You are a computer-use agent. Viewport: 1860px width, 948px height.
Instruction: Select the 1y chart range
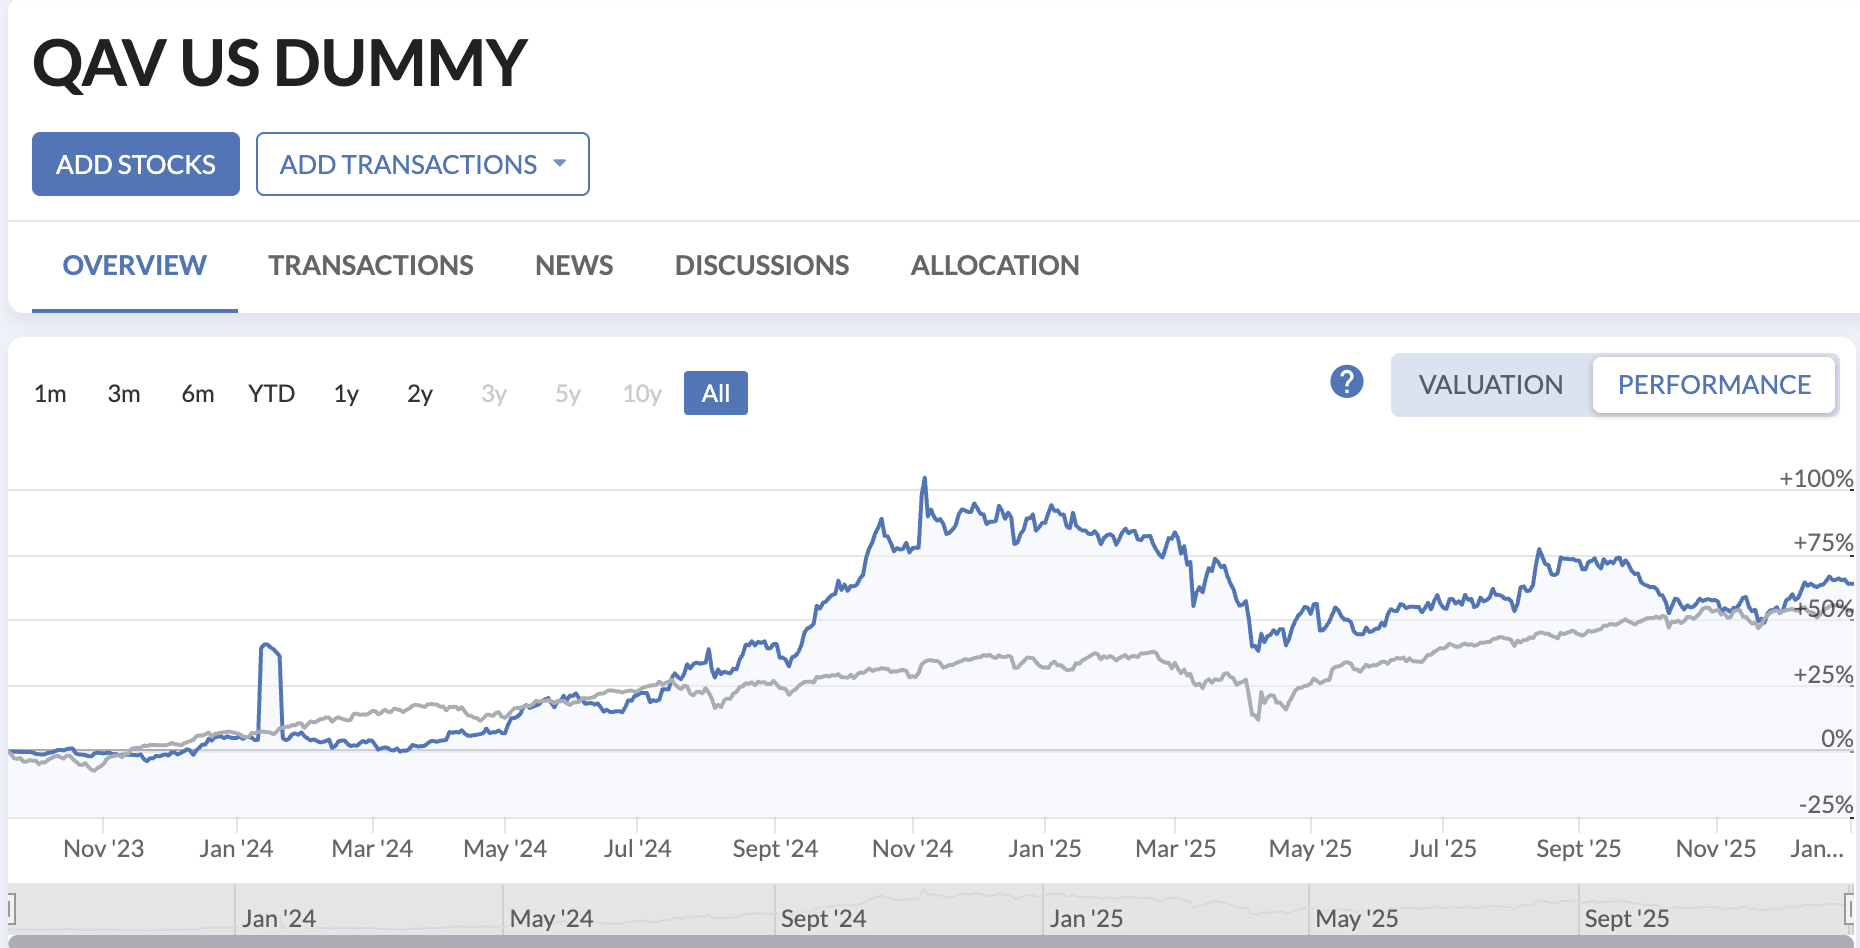pos(346,393)
